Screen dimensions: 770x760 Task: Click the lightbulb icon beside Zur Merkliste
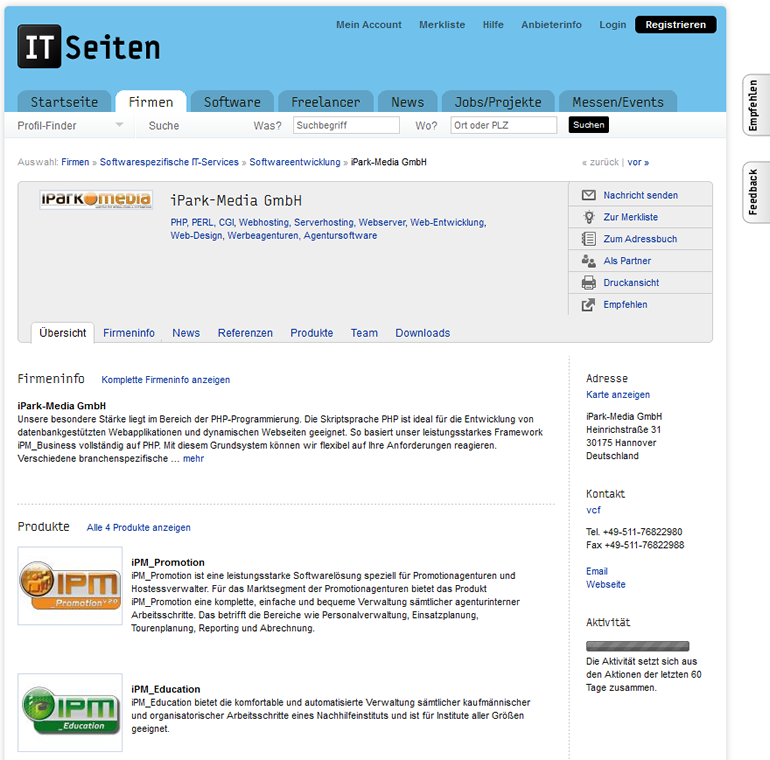coord(588,217)
